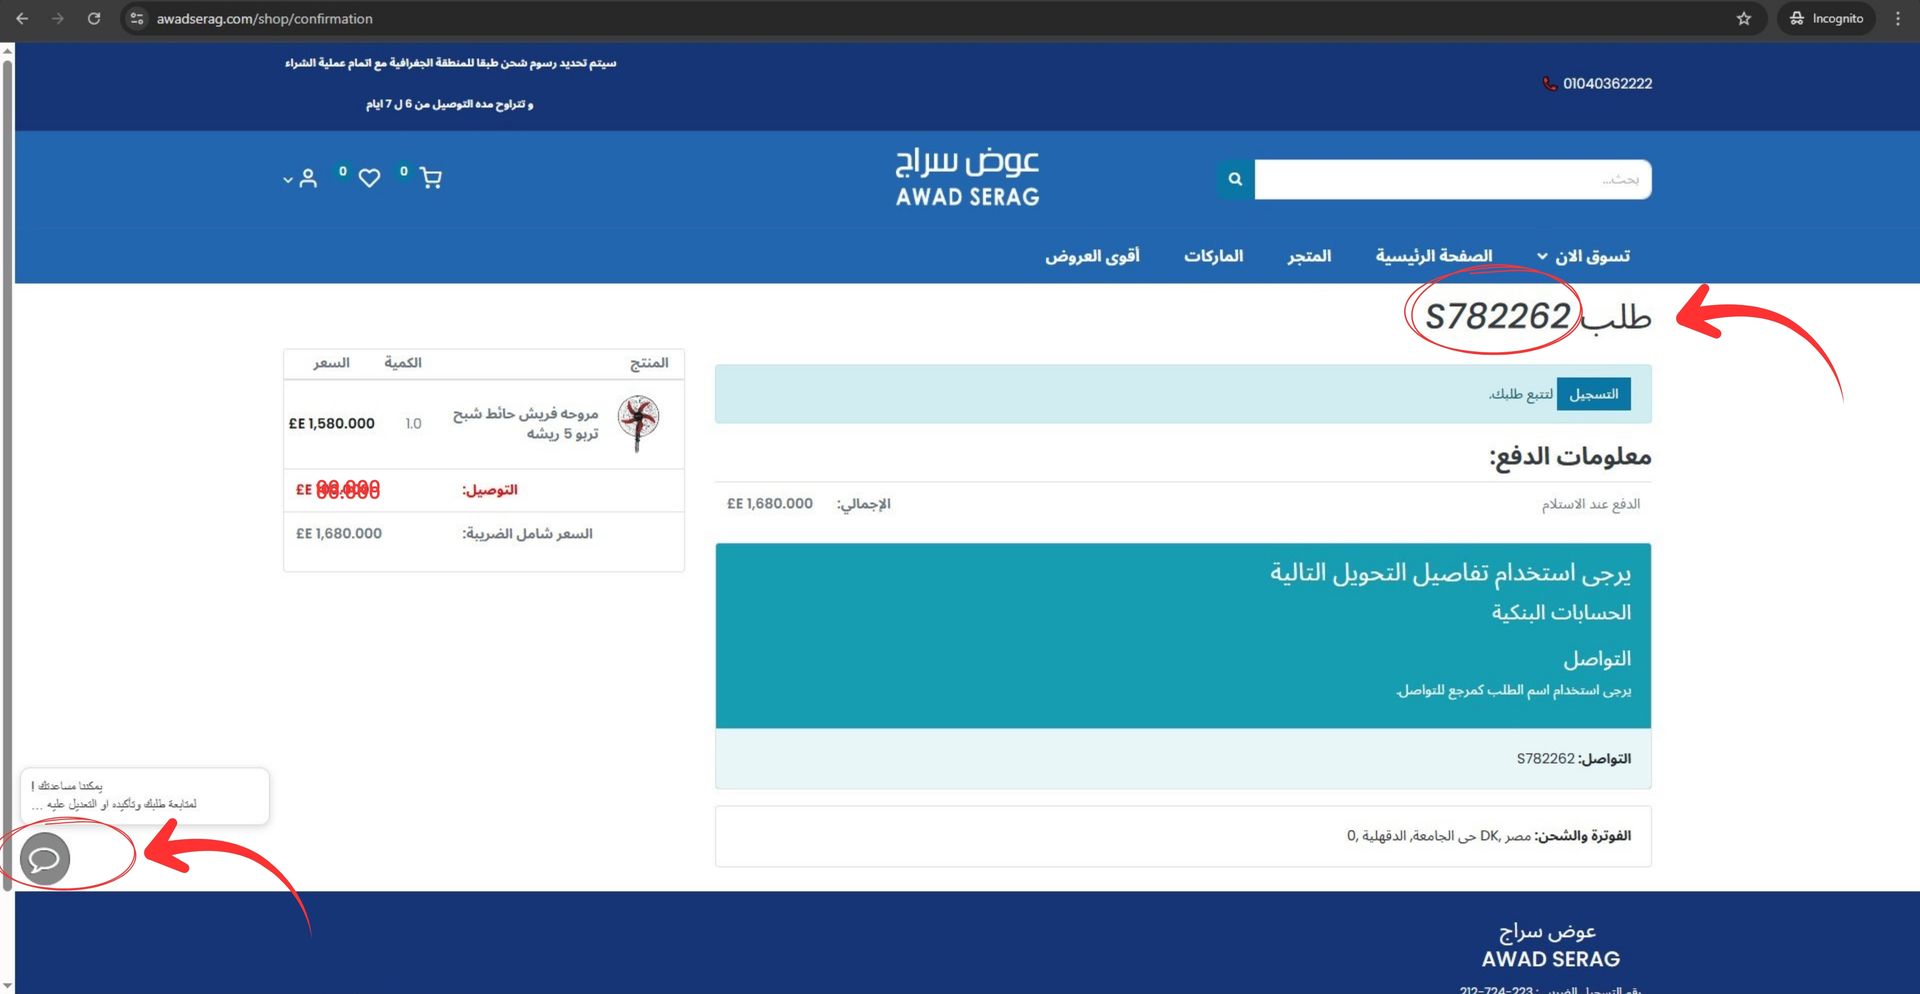Click the AWAD SERAG logo
The width and height of the screenshot is (1920, 994).
tap(966, 175)
